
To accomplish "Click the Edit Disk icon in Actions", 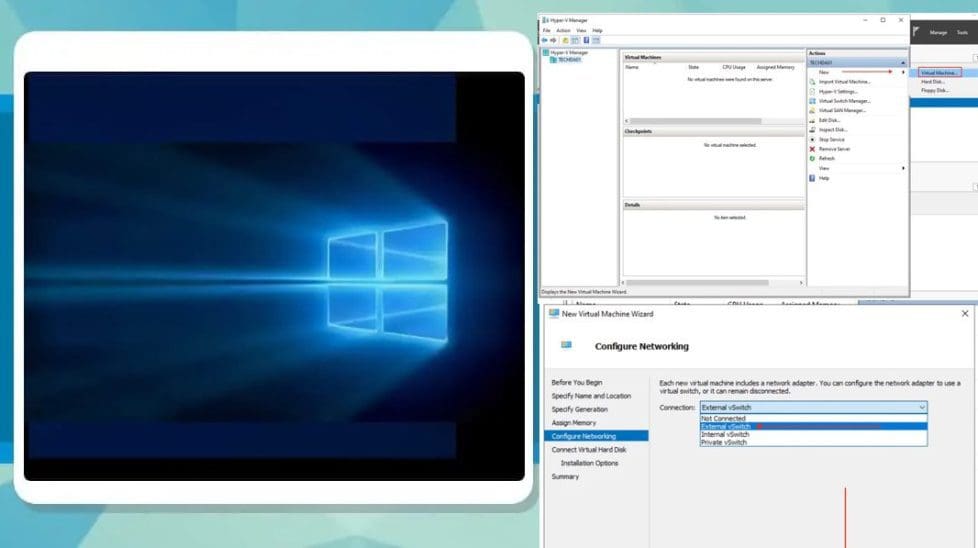I will 812,120.
